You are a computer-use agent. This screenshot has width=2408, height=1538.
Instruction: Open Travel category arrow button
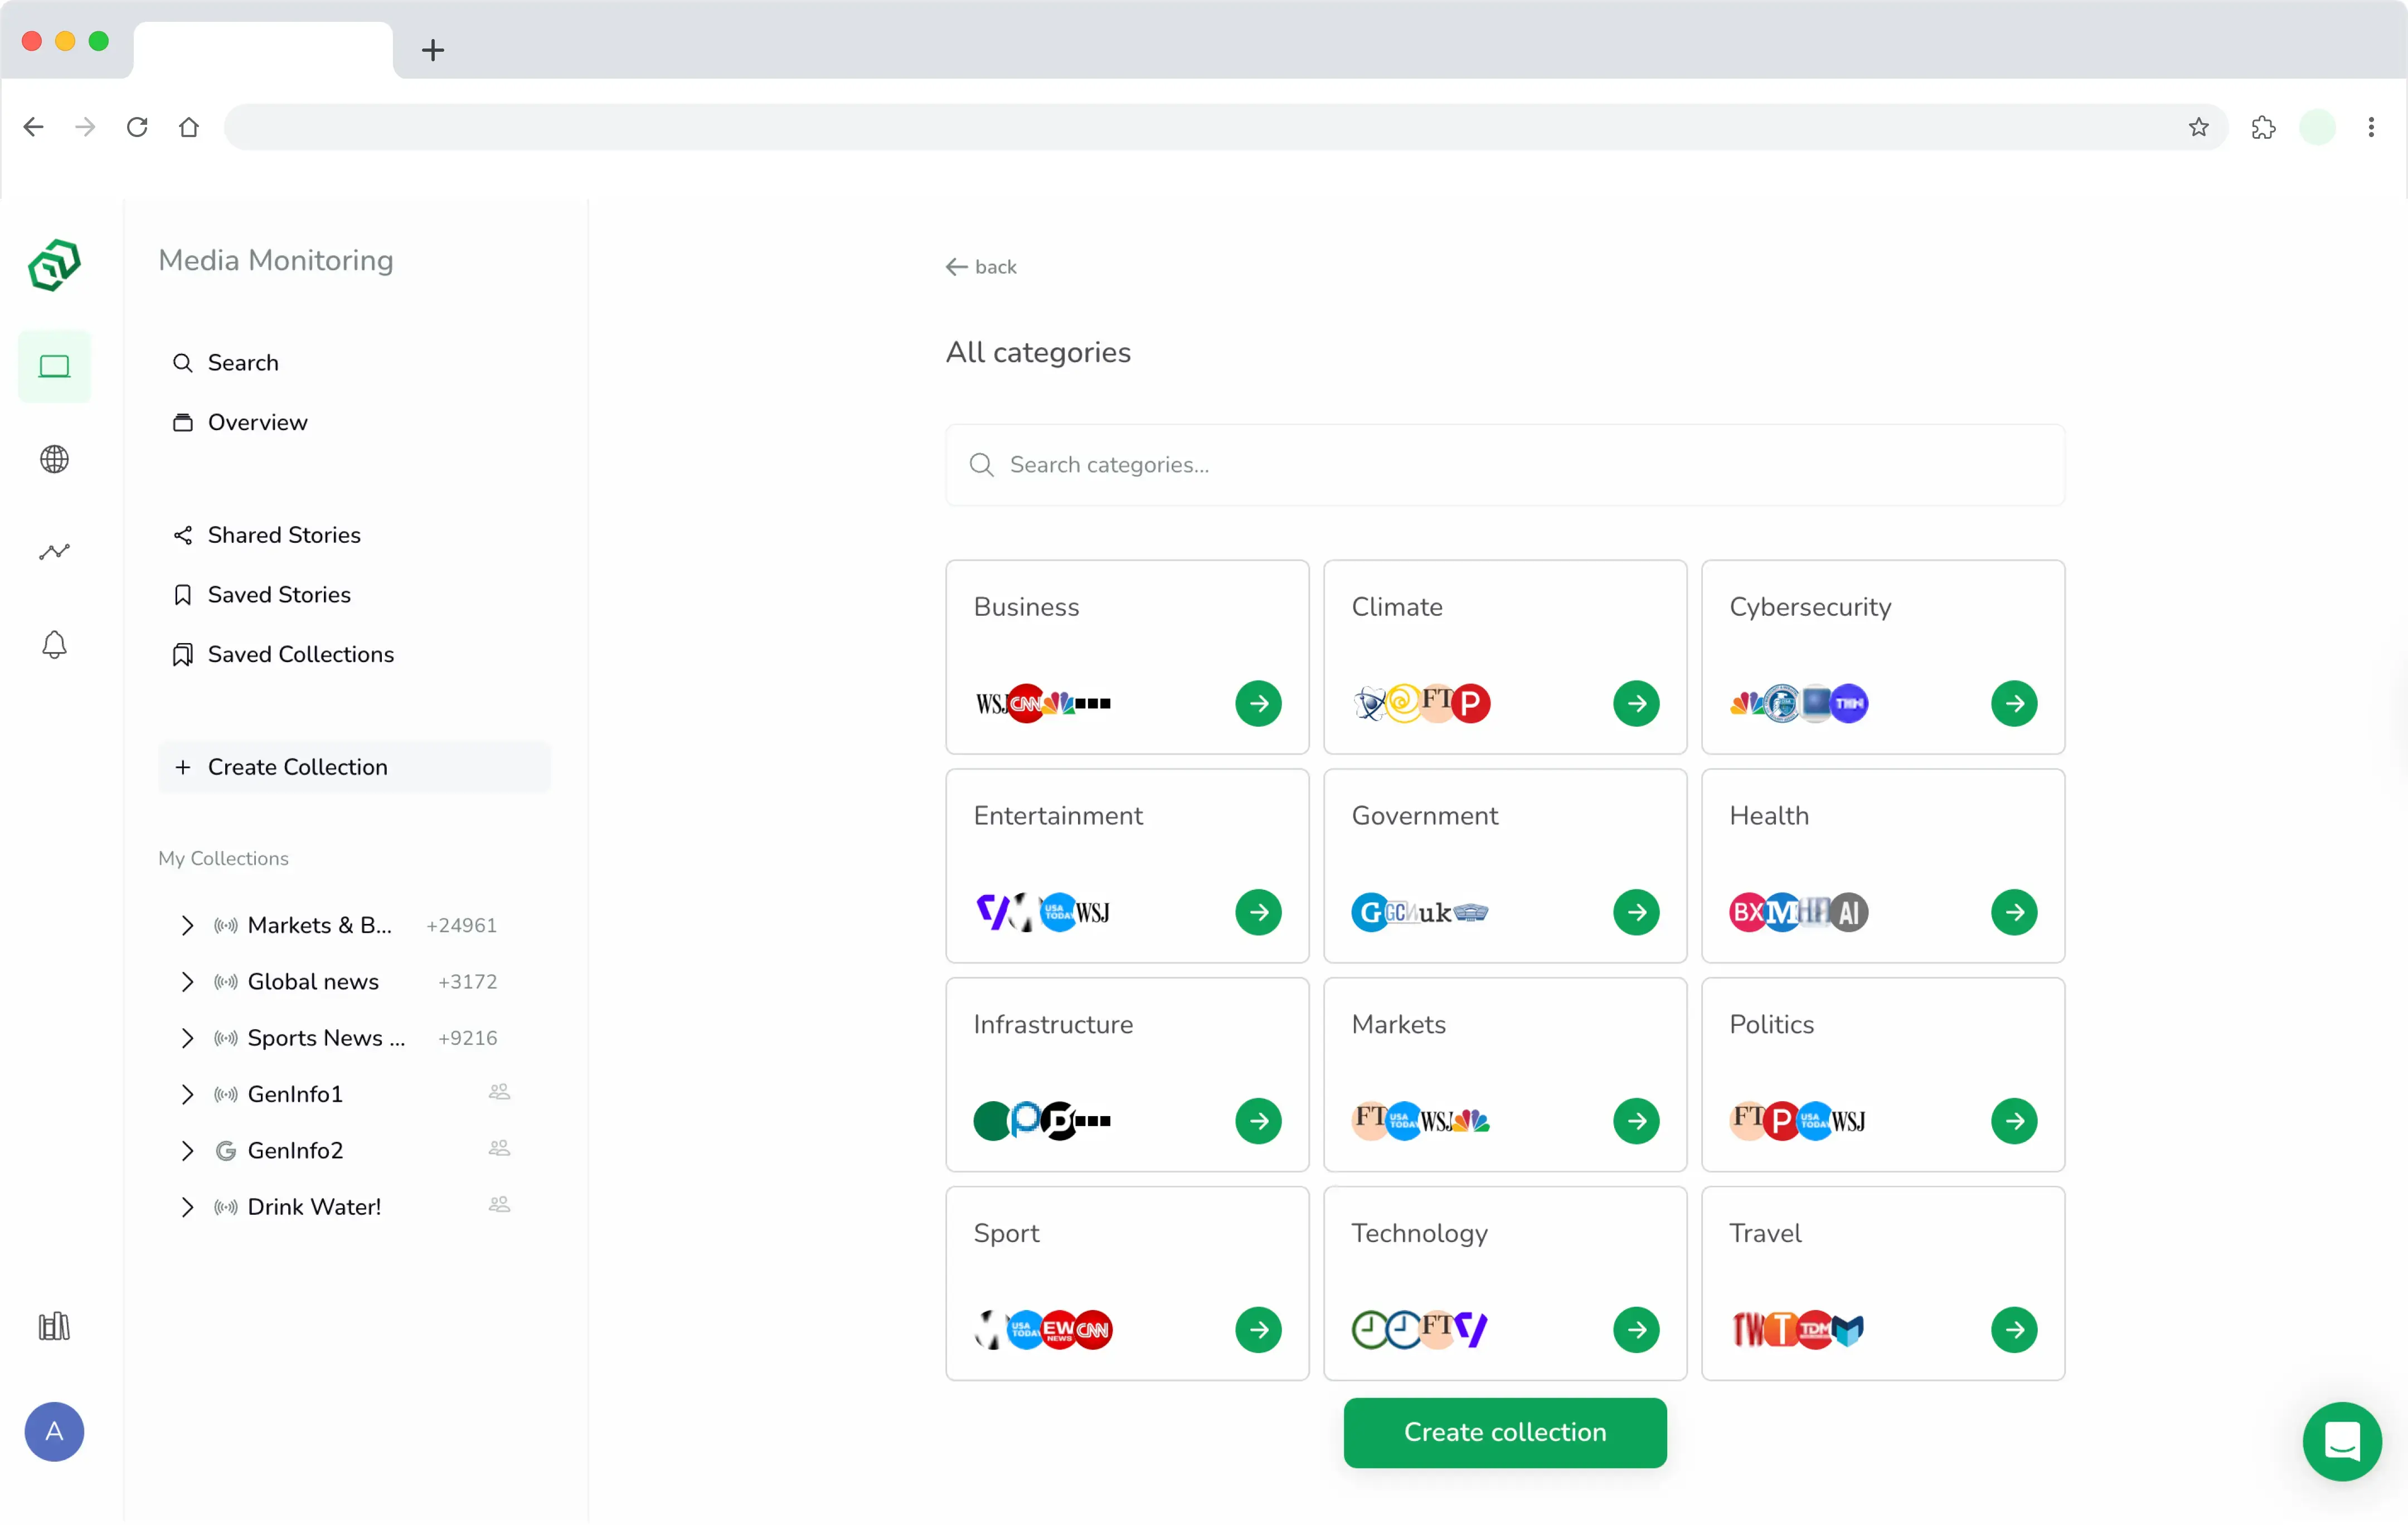coord(2014,1330)
